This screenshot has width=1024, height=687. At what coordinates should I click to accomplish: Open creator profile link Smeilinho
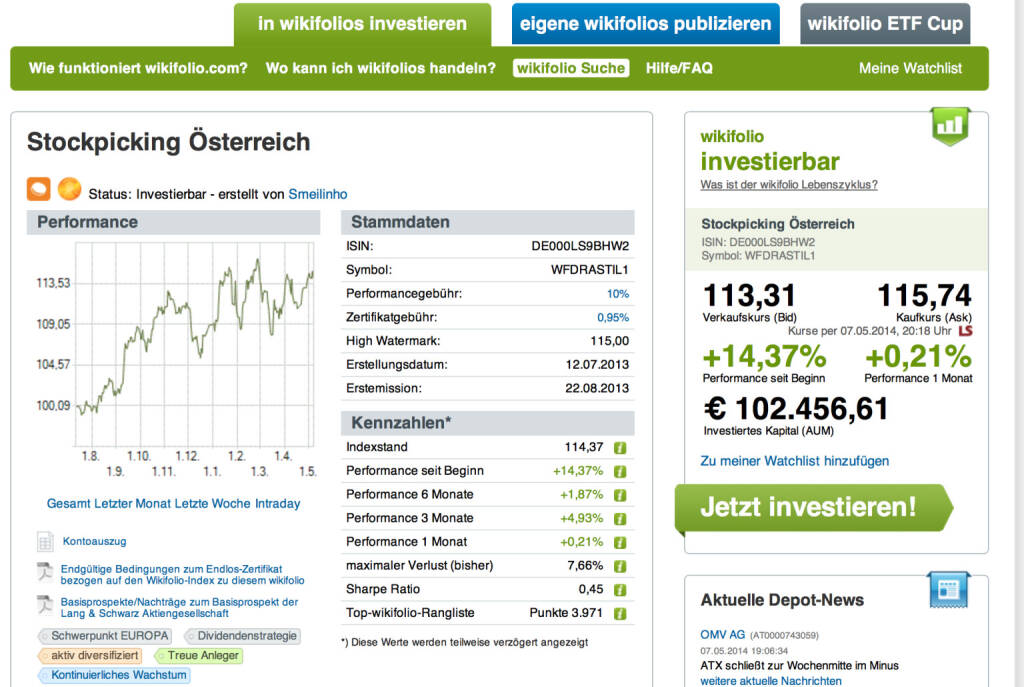(x=318, y=194)
